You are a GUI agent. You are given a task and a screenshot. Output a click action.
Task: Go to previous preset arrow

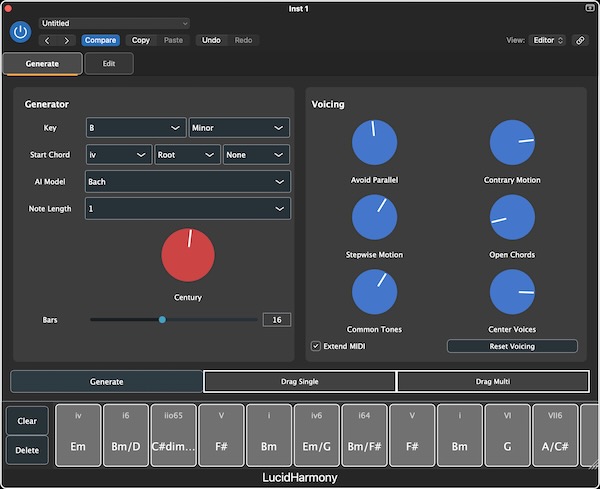pos(47,40)
